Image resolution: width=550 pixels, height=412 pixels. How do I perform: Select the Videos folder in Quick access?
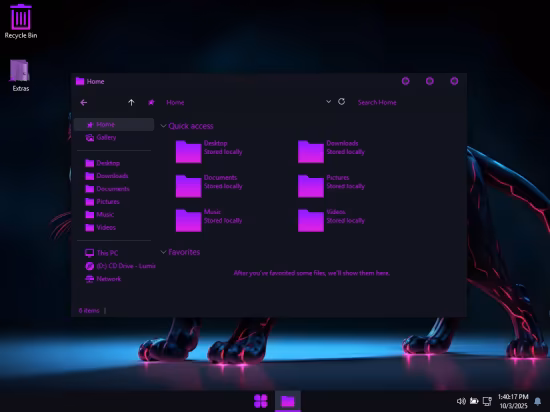[331, 220]
